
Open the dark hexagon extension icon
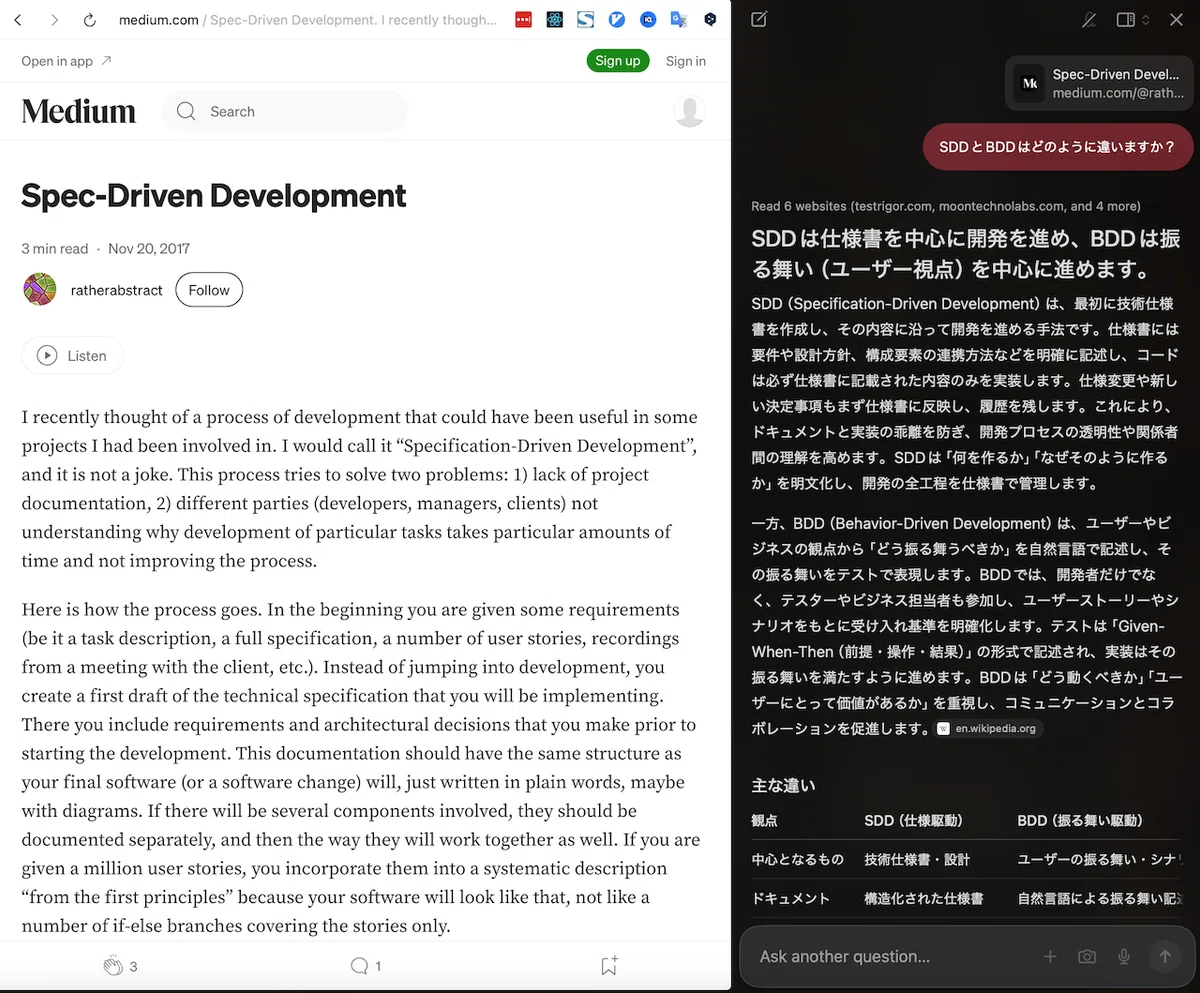710,20
